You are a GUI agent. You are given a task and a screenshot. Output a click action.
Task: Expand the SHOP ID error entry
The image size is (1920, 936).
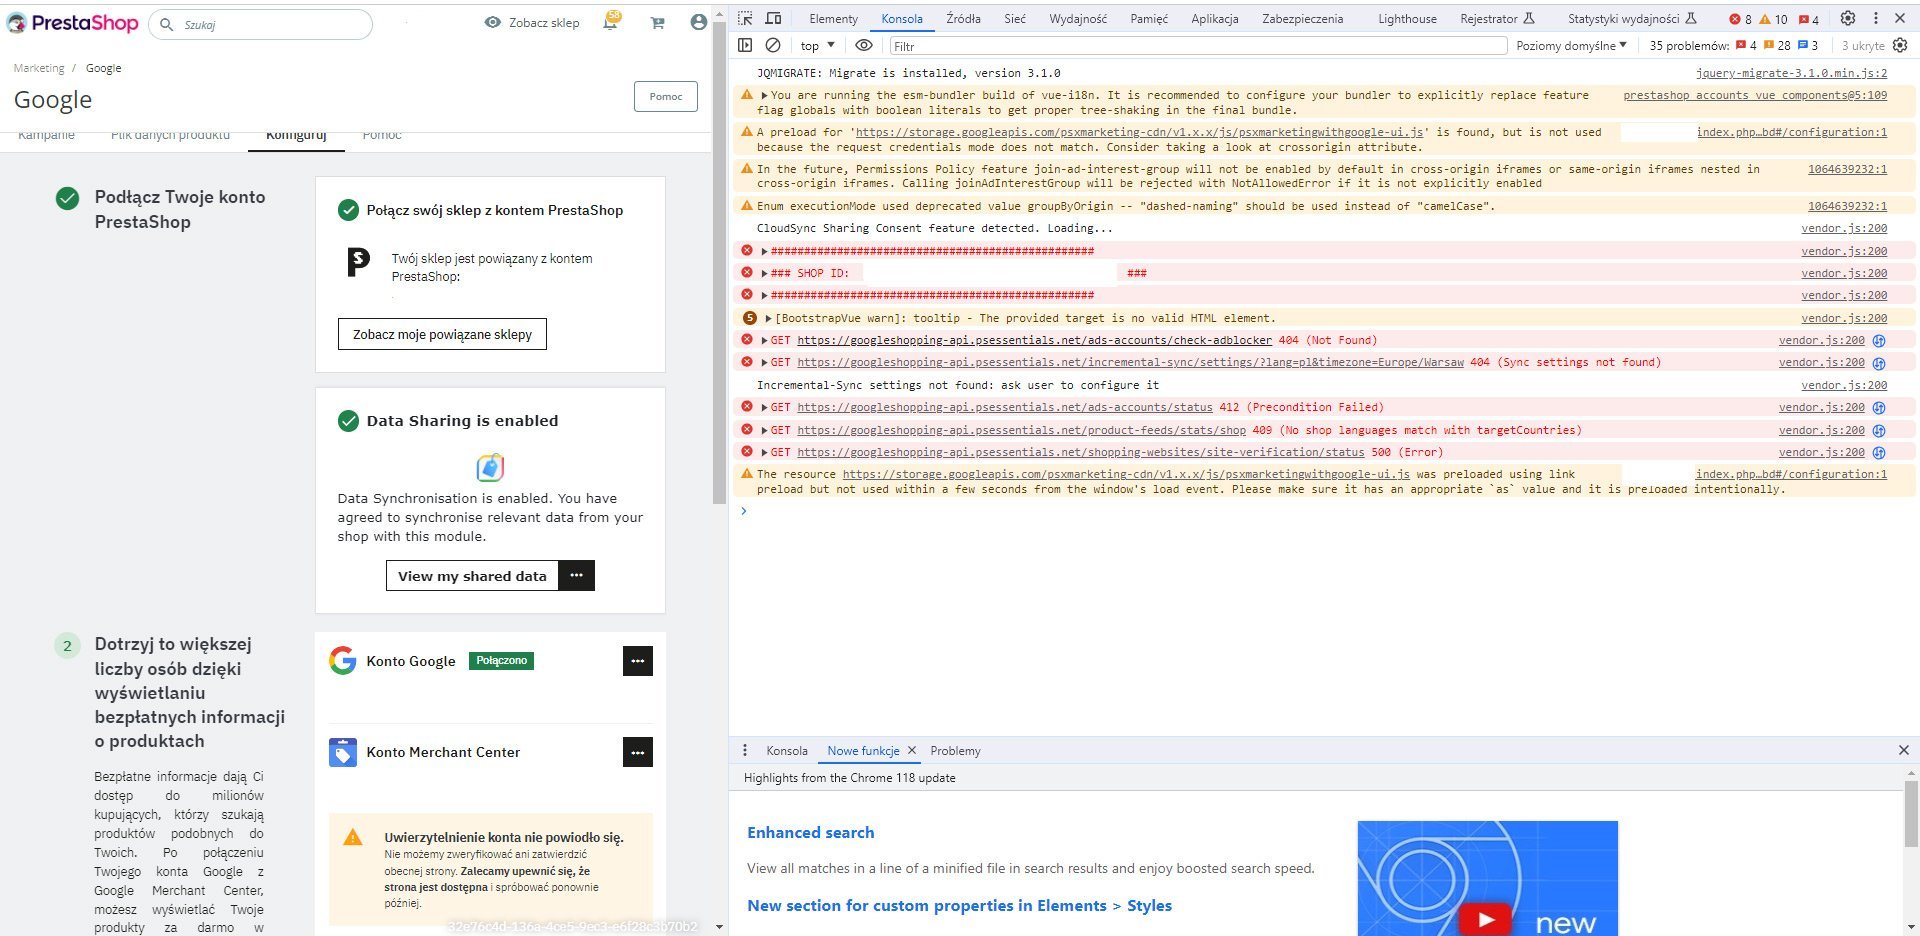pyautogui.click(x=765, y=274)
